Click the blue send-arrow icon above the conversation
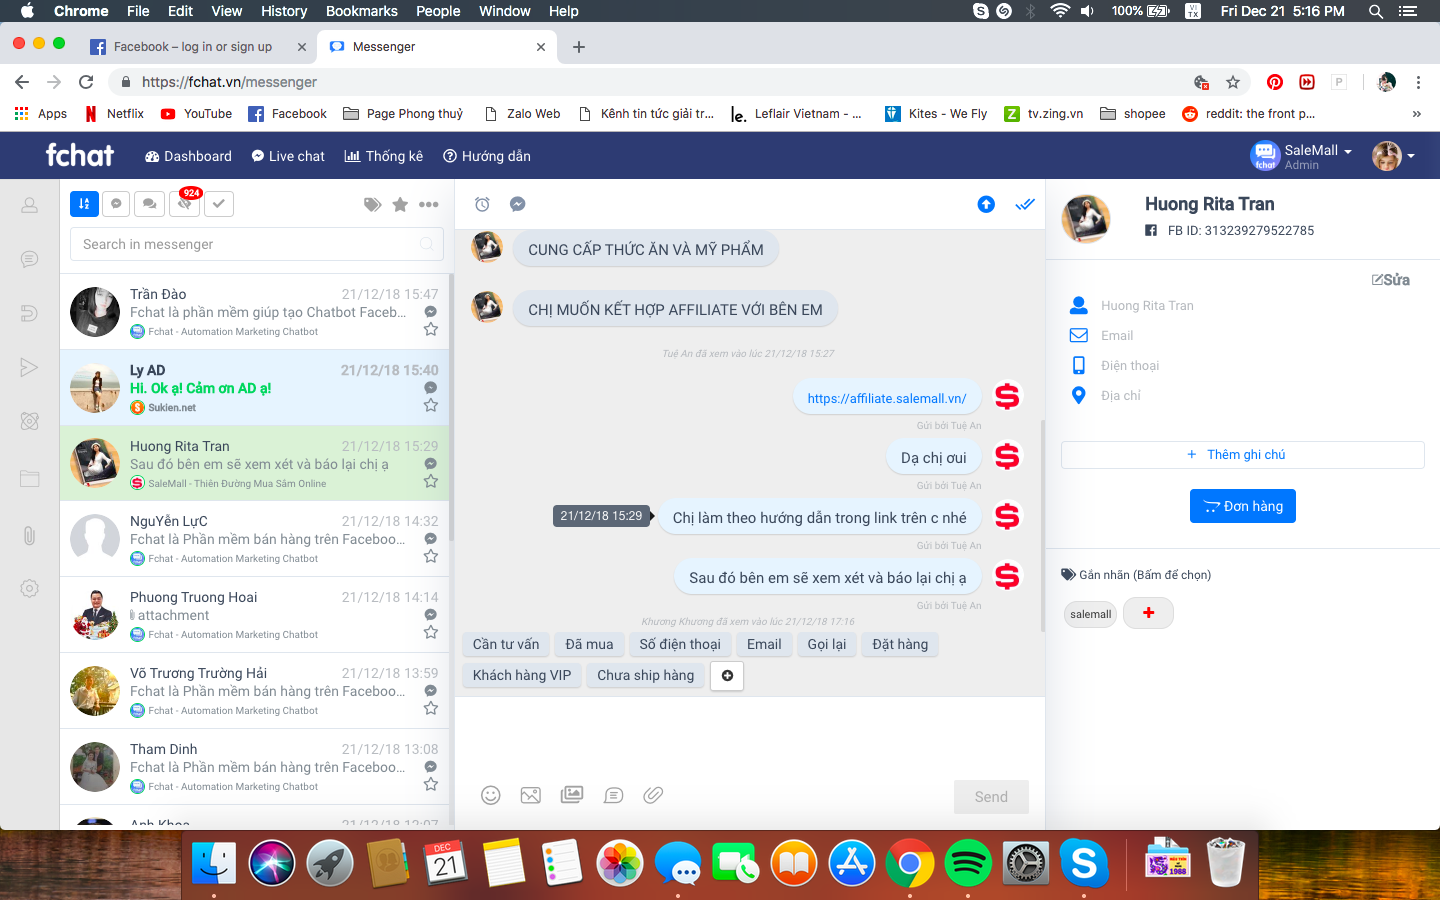This screenshot has height=900, width=1440. (986, 203)
